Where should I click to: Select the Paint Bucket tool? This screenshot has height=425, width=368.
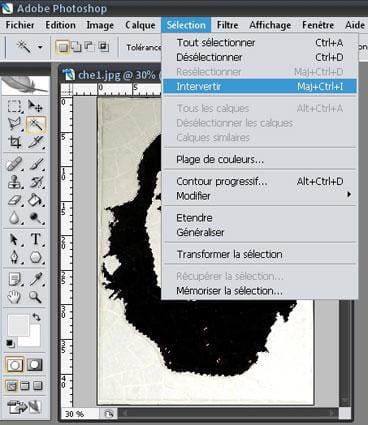click(x=35, y=200)
